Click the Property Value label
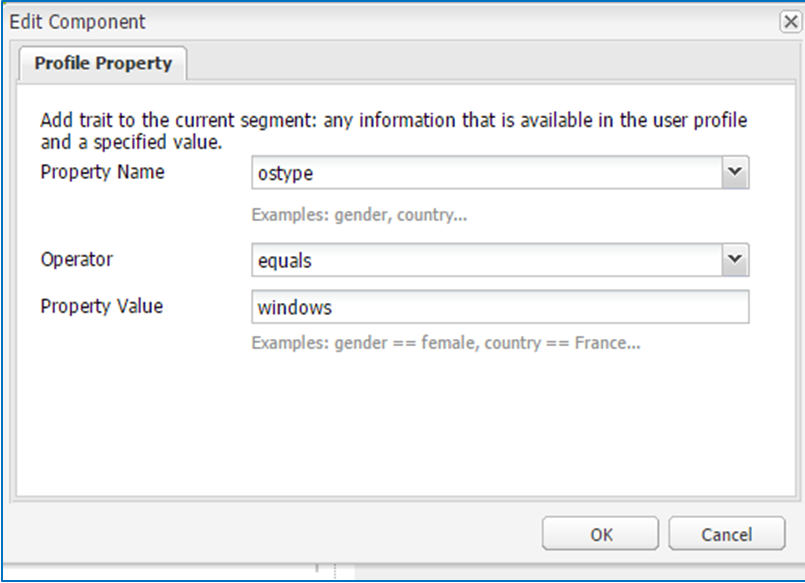This screenshot has height=583, width=805. [x=101, y=306]
